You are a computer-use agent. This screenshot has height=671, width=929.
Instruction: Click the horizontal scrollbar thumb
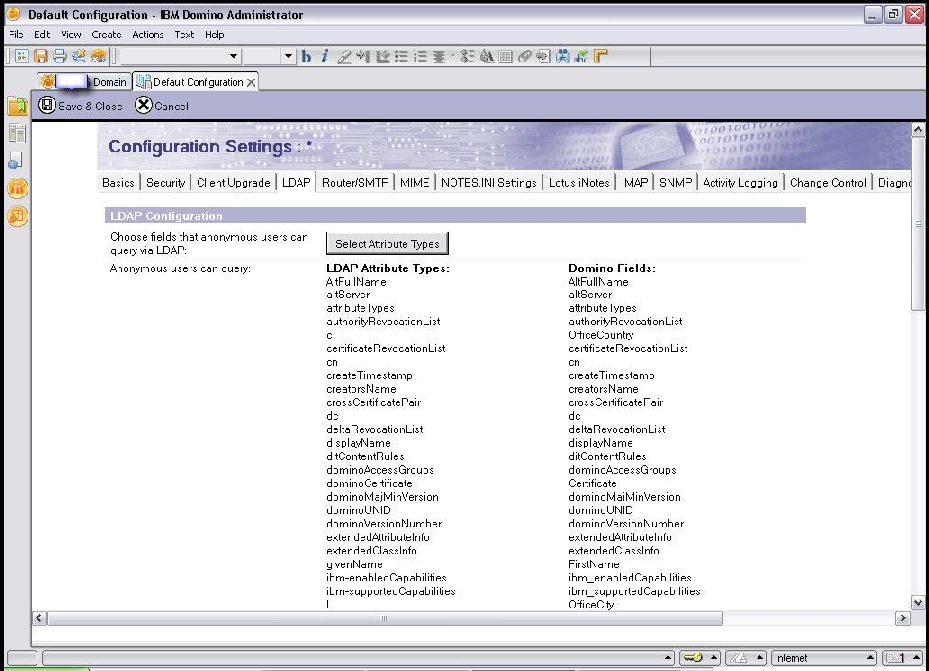click(x=385, y=618)
